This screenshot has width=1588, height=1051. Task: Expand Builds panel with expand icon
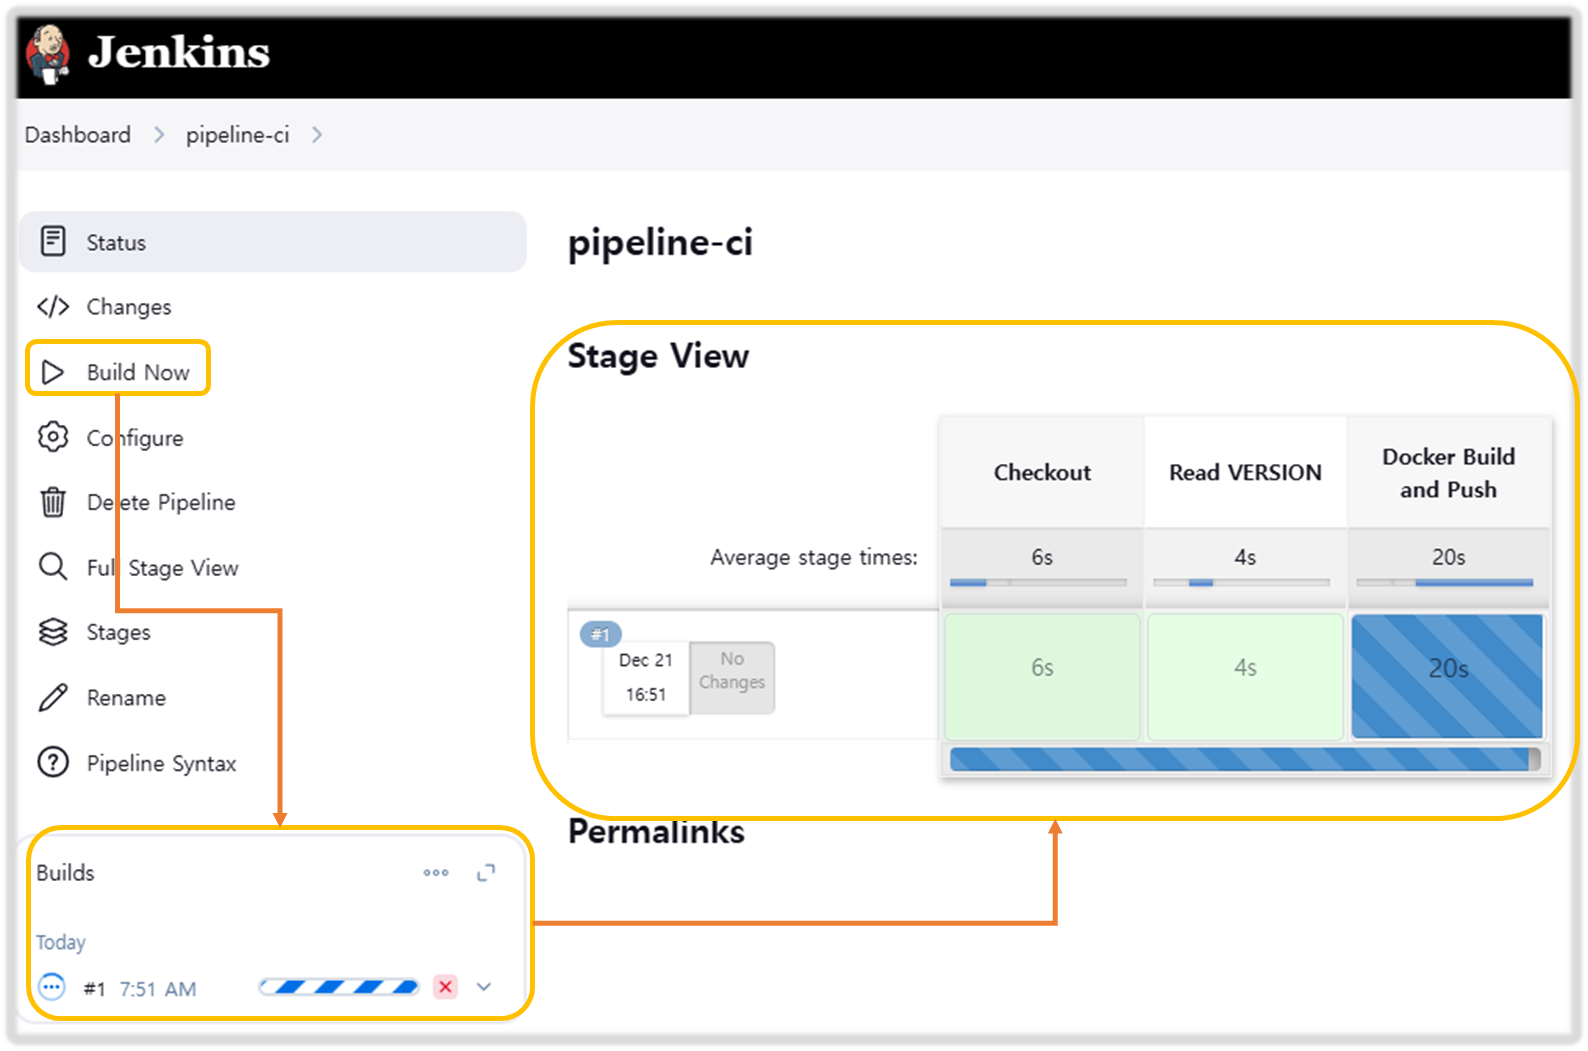486,873
